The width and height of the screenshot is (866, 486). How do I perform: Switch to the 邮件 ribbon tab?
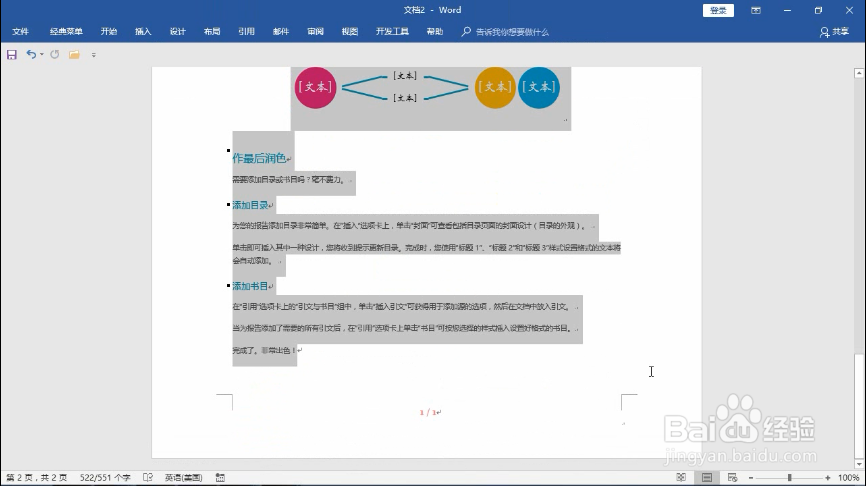coord(281,31)
